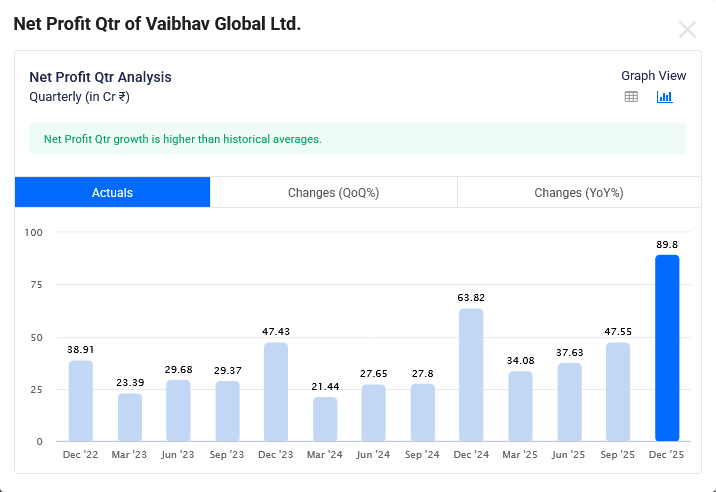
Task: Open the Actuals tab
Action: point(112,192)
